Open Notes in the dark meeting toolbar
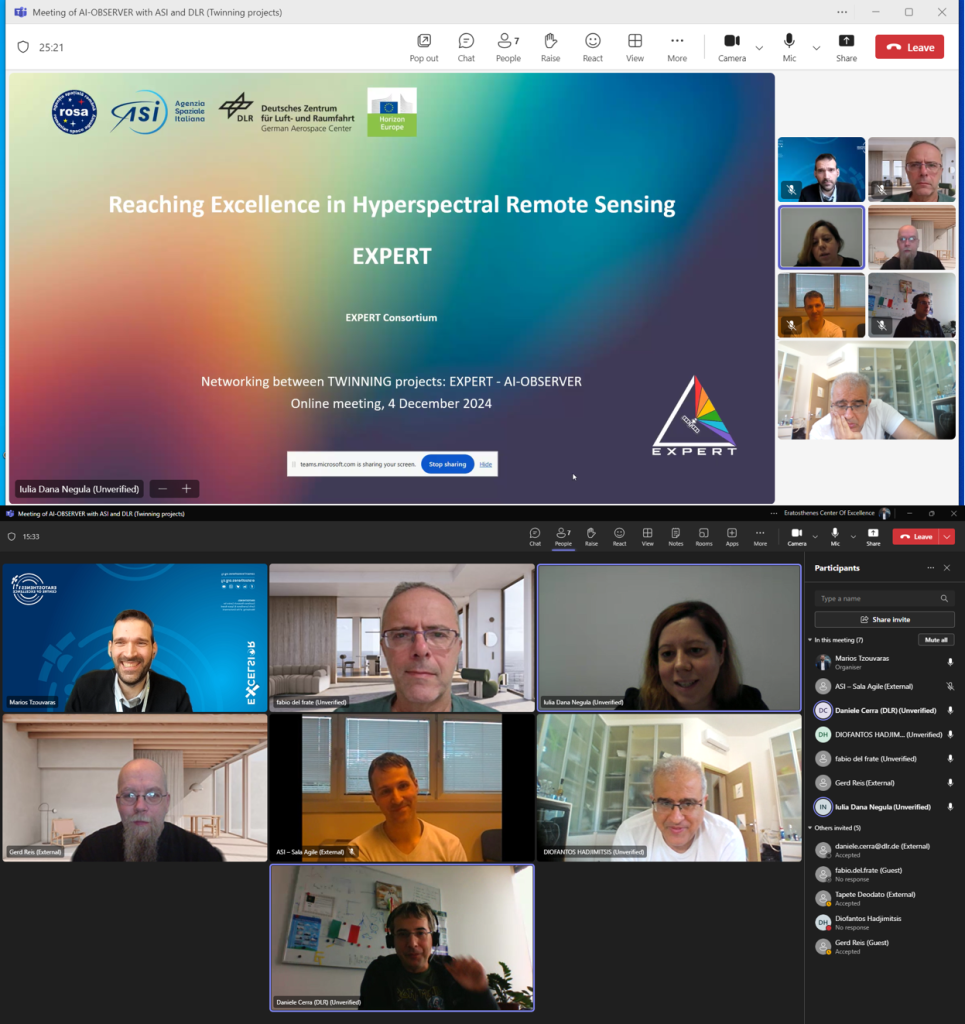Viewport: 965px width, 1024px height. (676, 533)
